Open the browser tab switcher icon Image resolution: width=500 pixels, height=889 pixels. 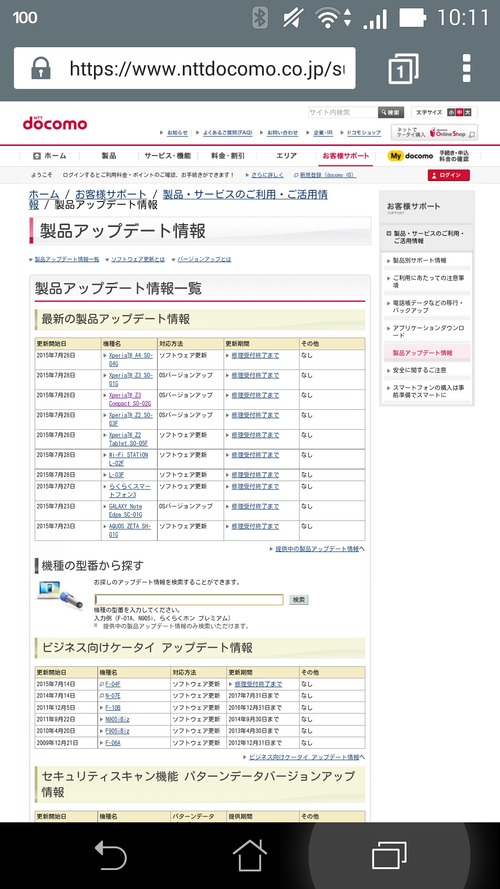point(404,69)
